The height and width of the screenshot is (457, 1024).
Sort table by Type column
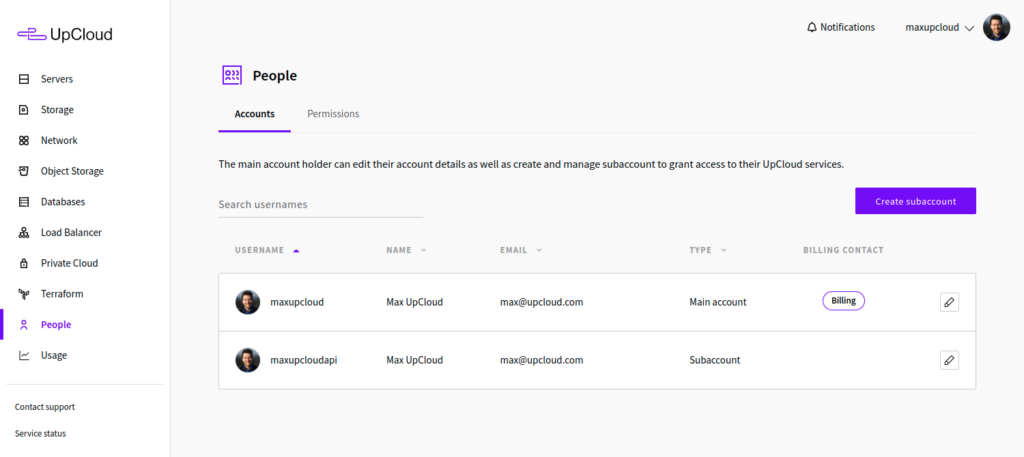tap(723, 250)
